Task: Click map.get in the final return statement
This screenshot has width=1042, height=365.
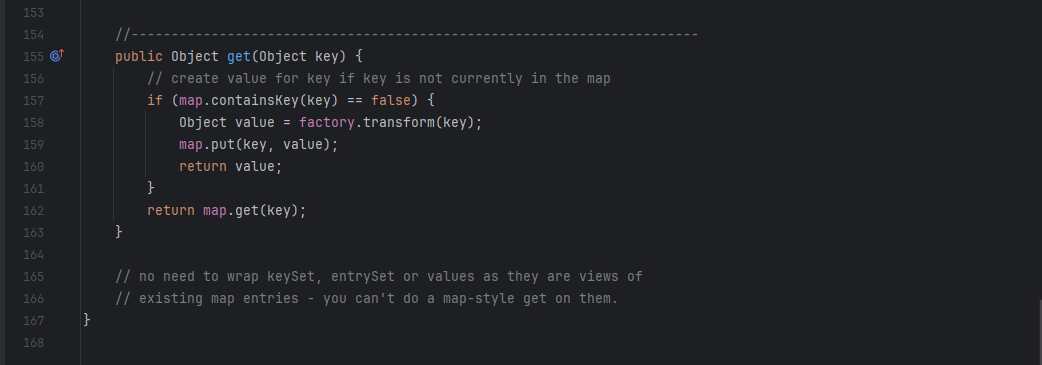Action: point(231,210)
